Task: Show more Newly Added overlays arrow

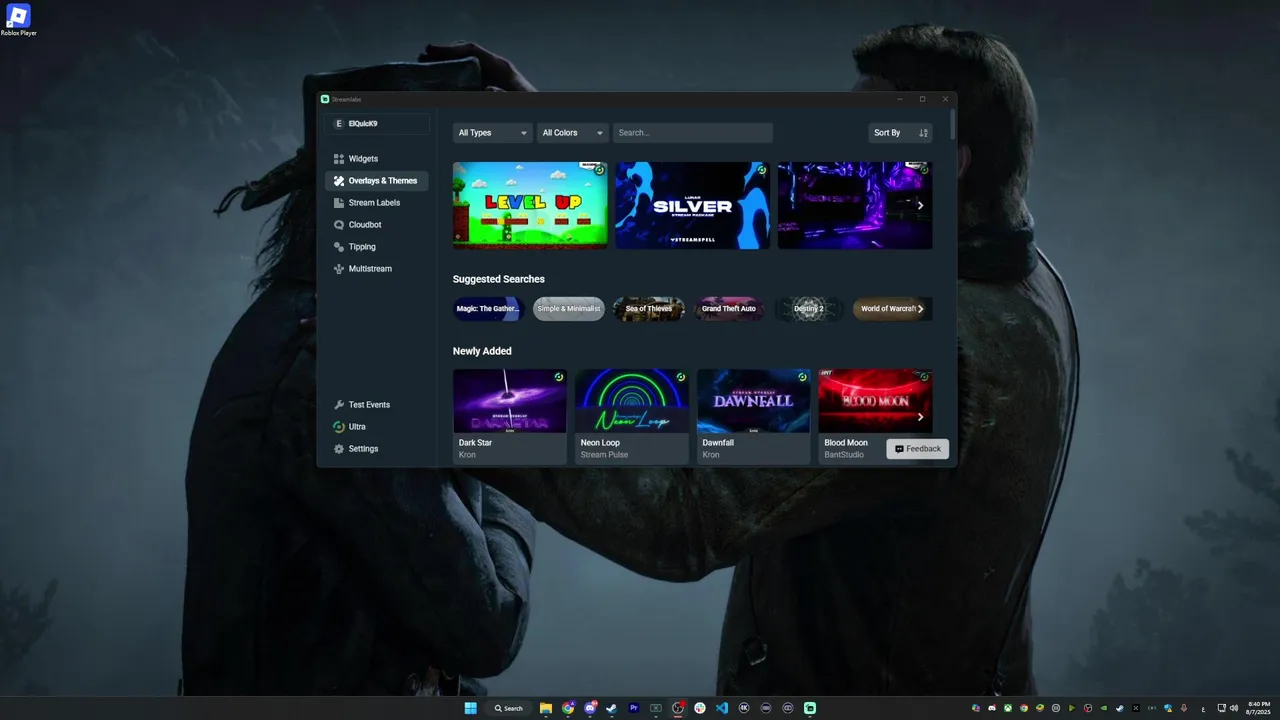Action: [920, 417]
